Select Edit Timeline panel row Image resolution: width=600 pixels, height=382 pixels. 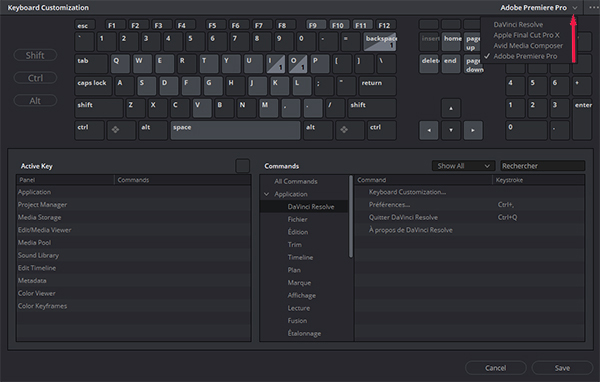tap(134, 268)
